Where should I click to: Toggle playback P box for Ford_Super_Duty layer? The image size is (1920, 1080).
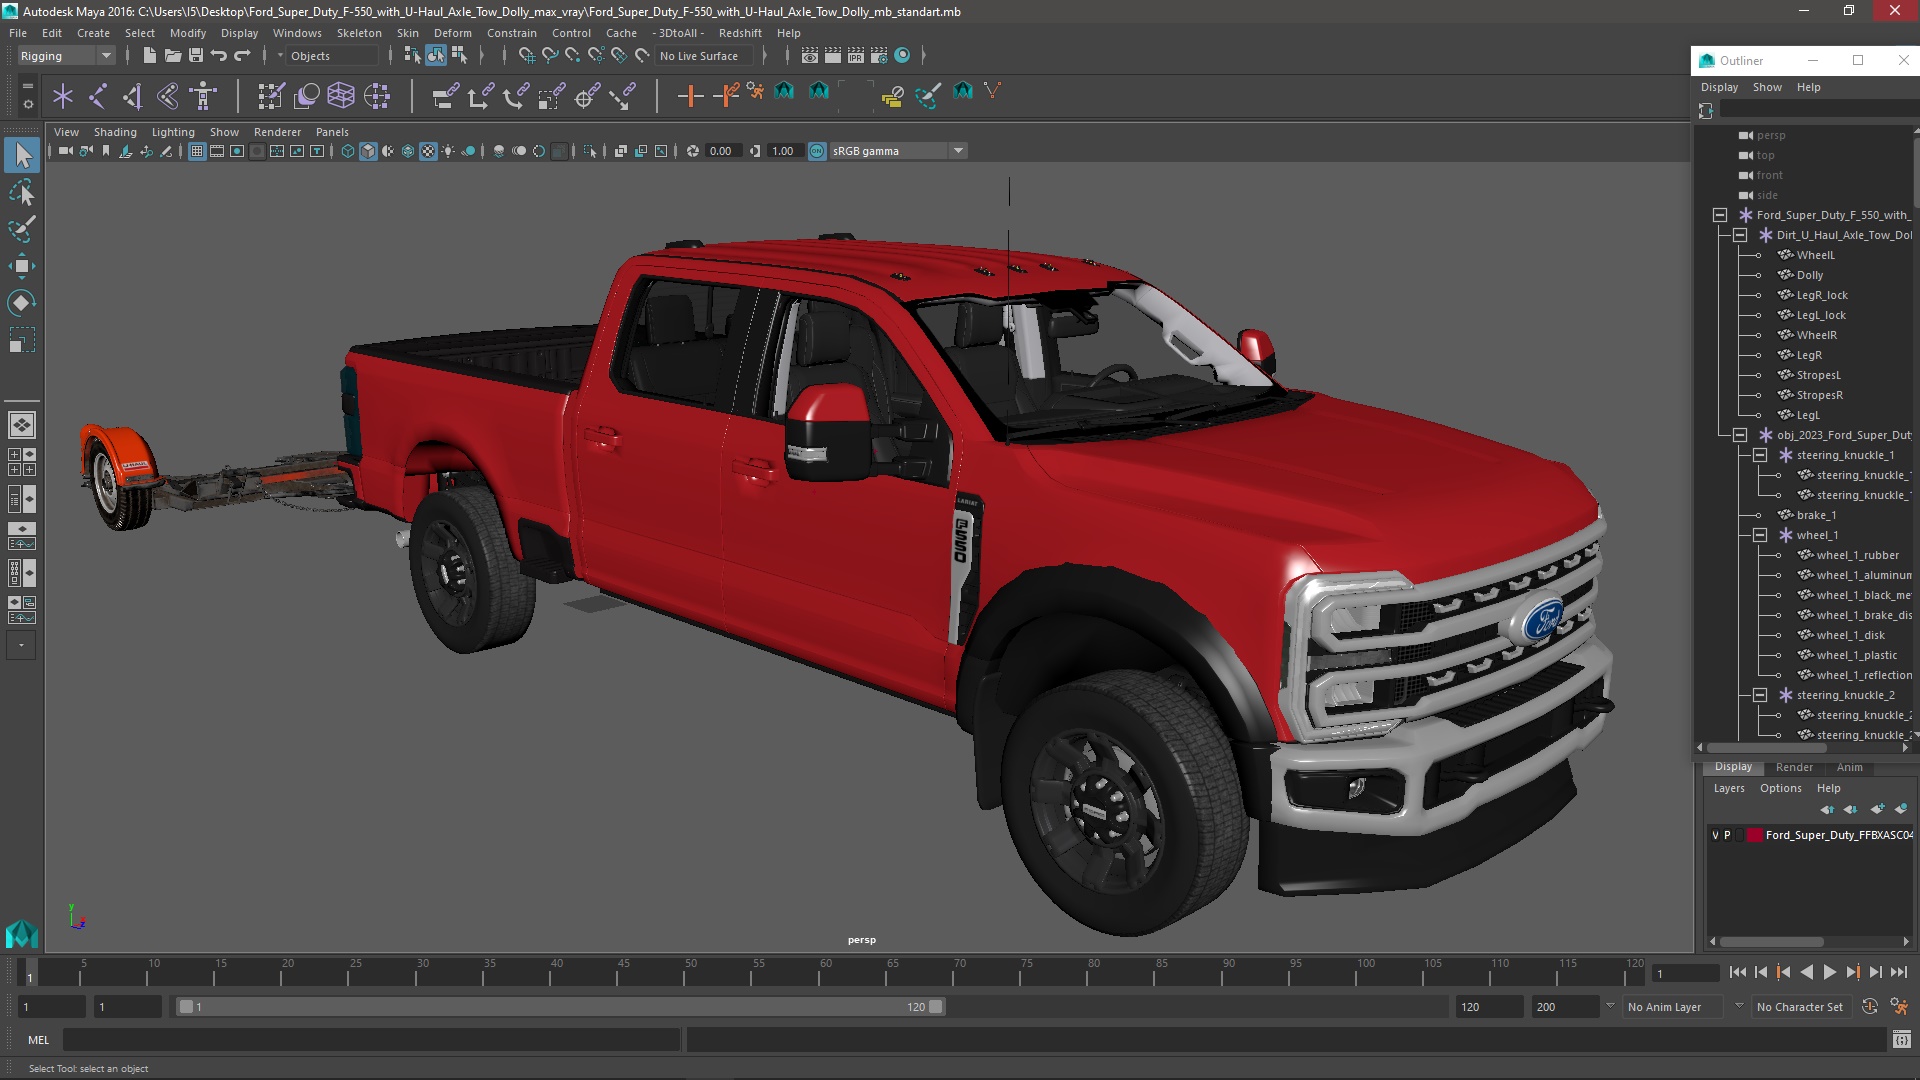coord(1727,835)
